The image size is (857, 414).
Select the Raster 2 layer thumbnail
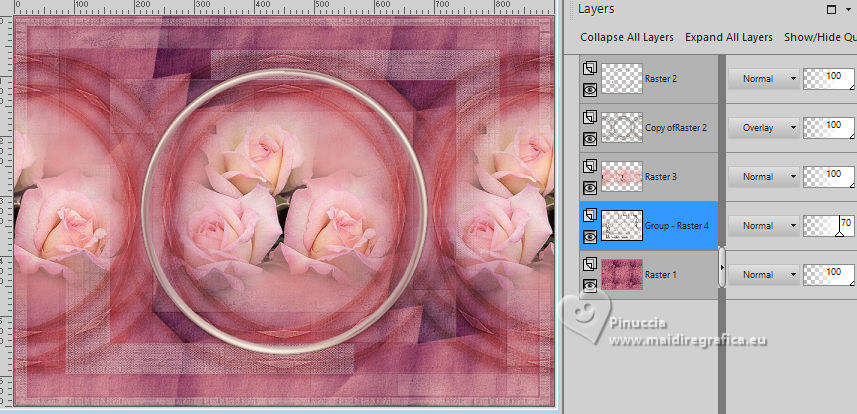pyautogui.click(x=622, y=79)
